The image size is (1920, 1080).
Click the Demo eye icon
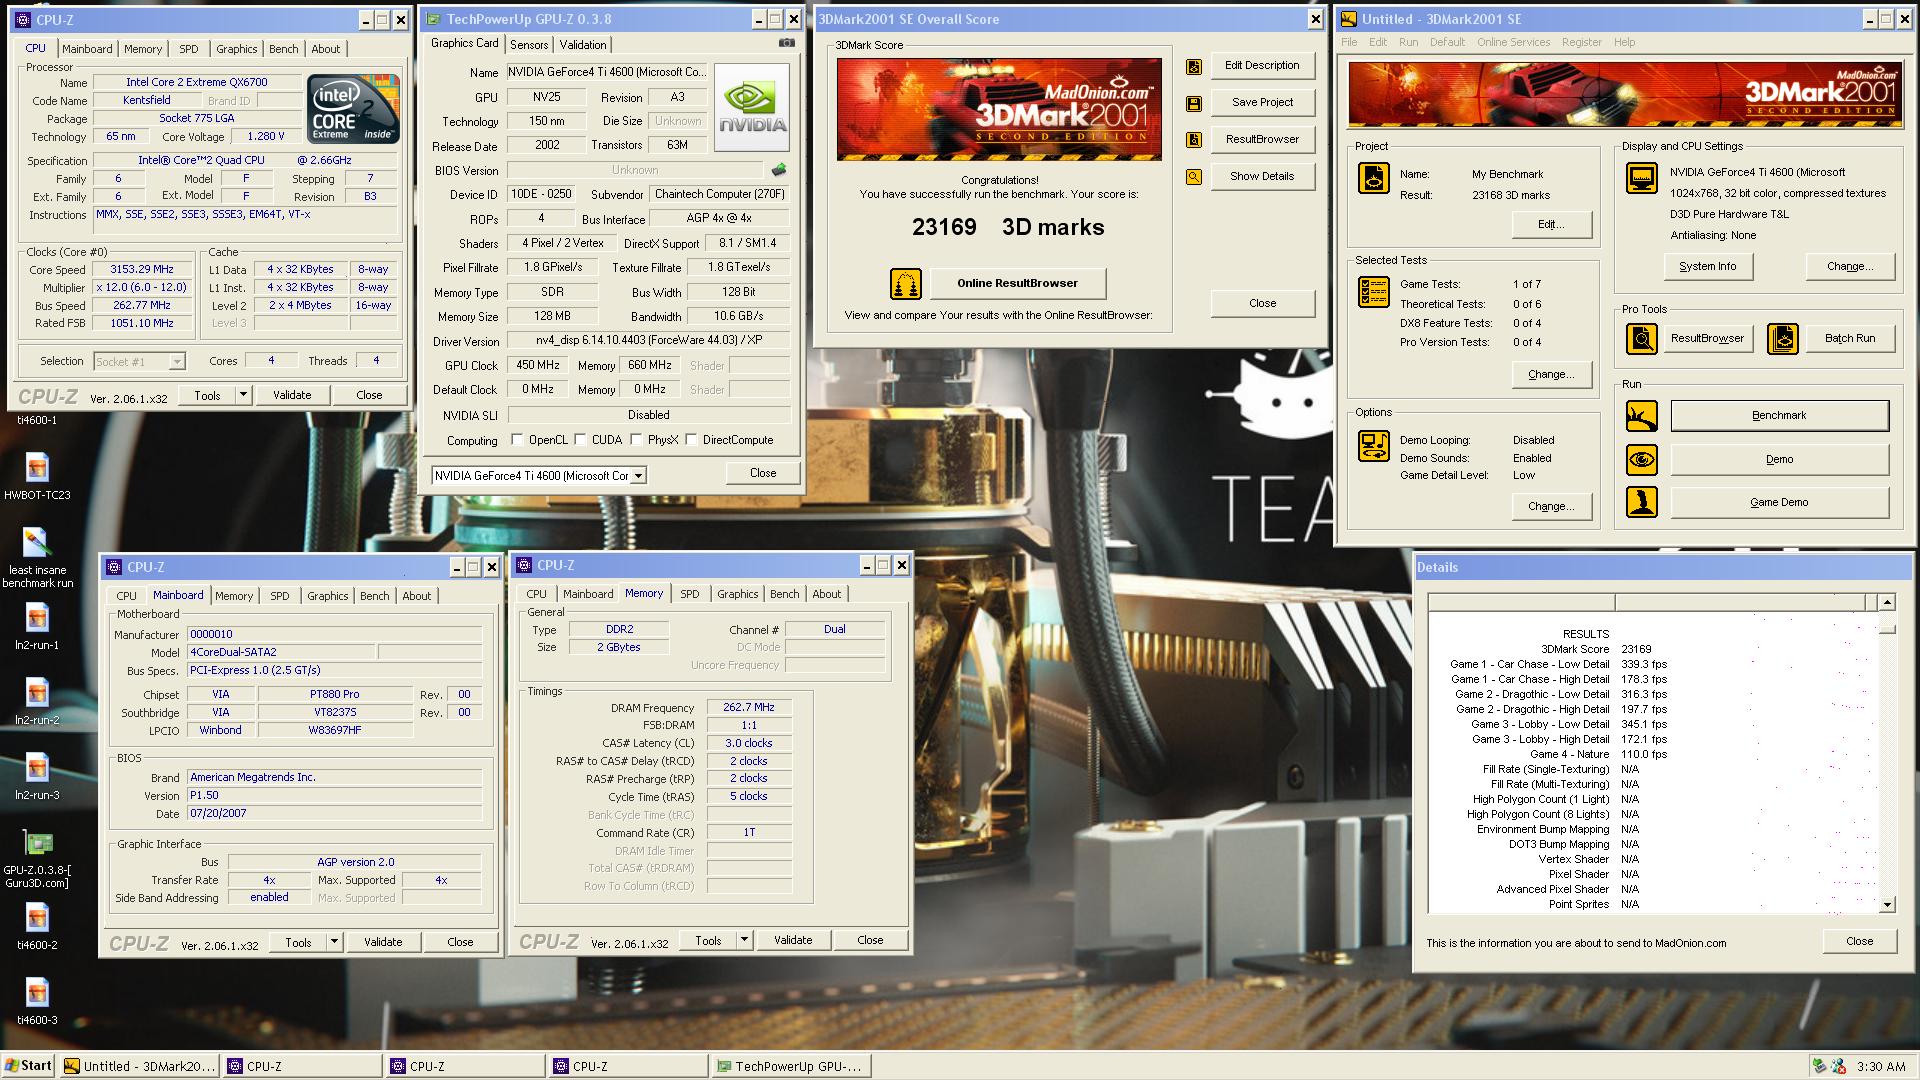tap(1641, 460)
